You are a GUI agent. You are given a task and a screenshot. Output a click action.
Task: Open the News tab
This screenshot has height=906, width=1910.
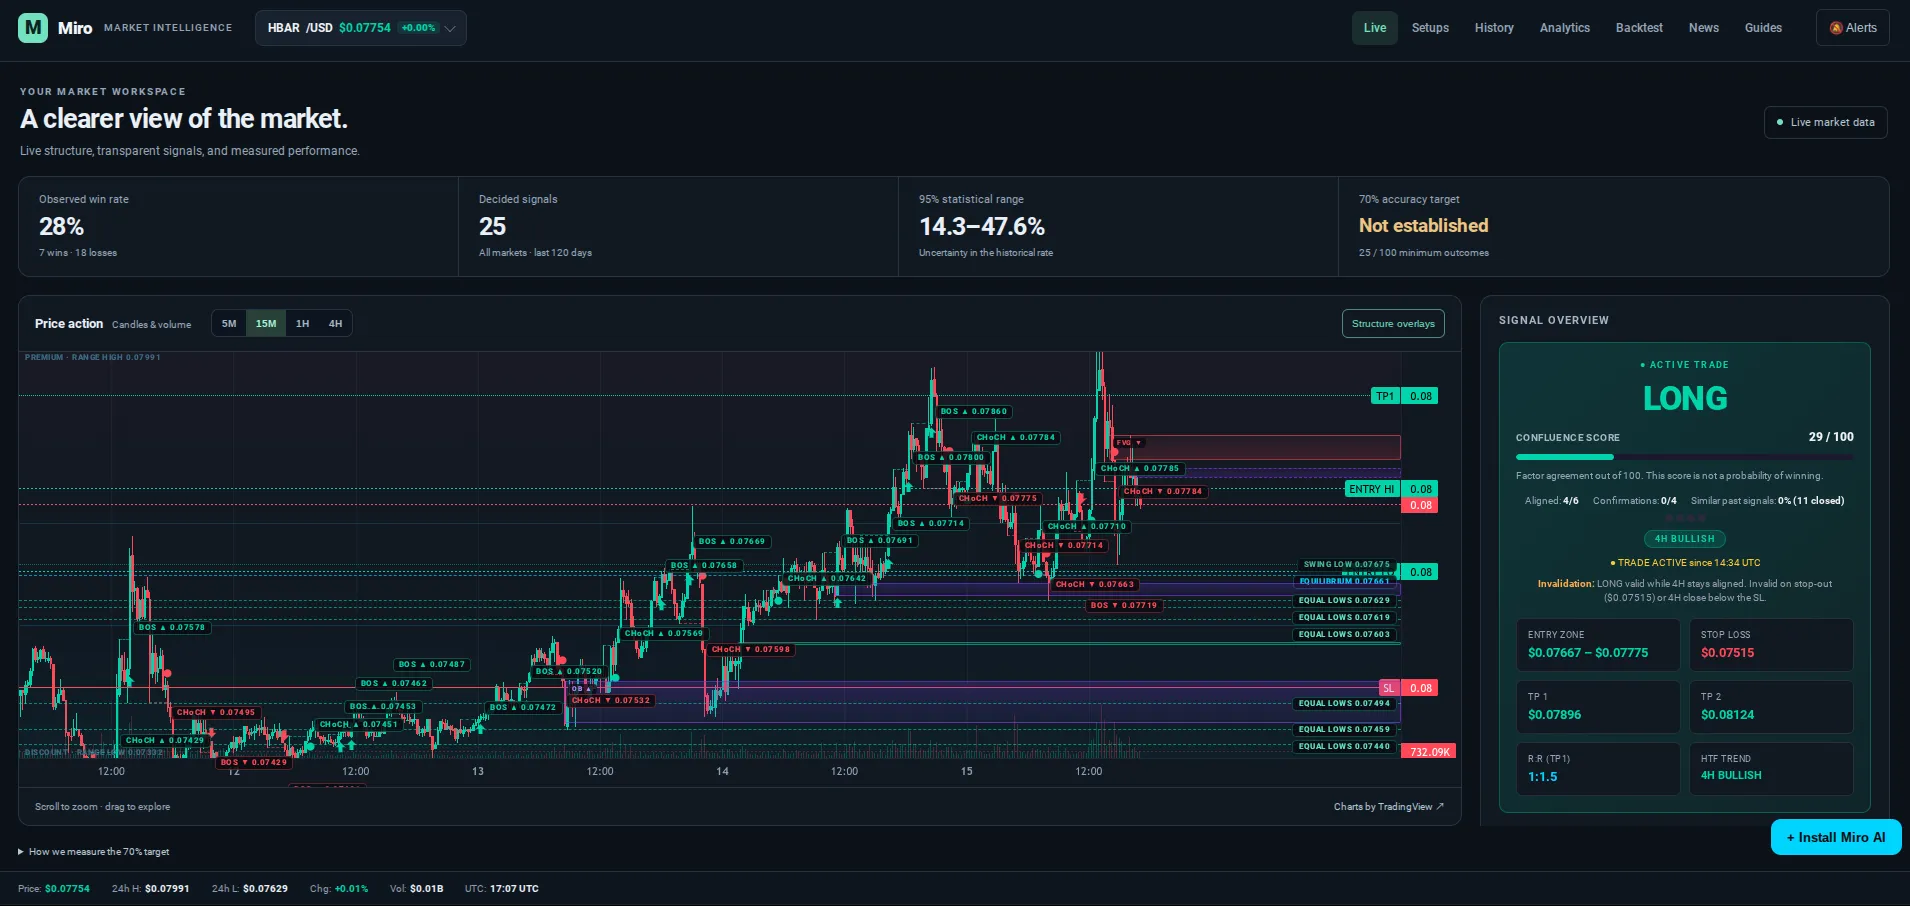click(x=1704, y=28)
